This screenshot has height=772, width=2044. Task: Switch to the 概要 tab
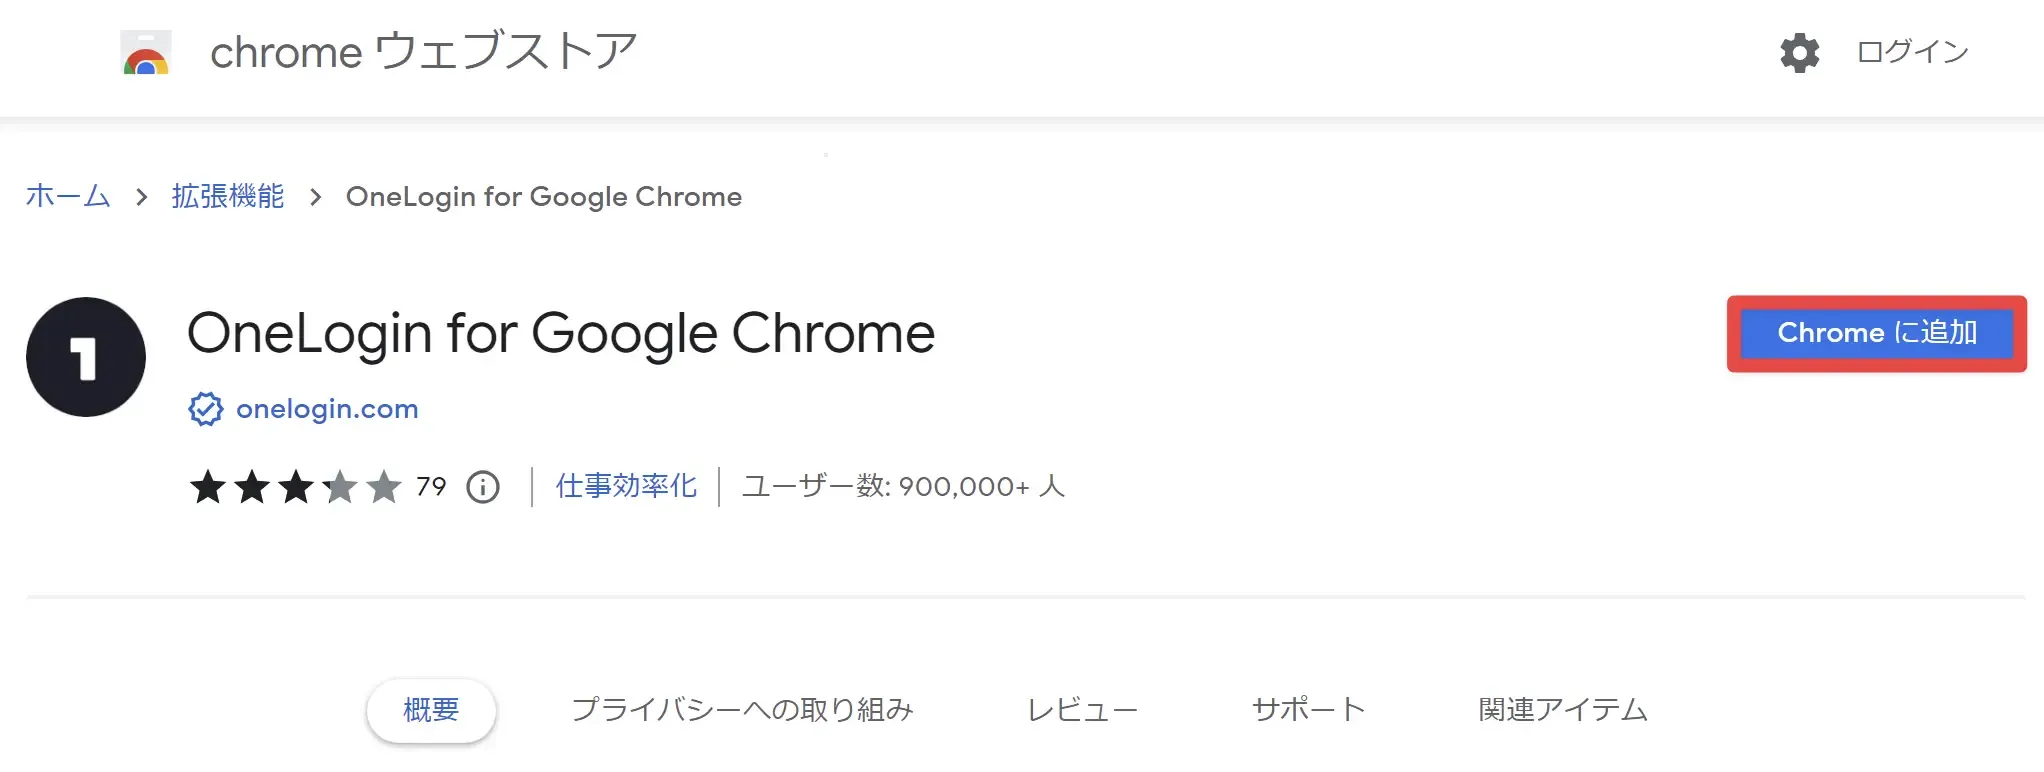430,710
